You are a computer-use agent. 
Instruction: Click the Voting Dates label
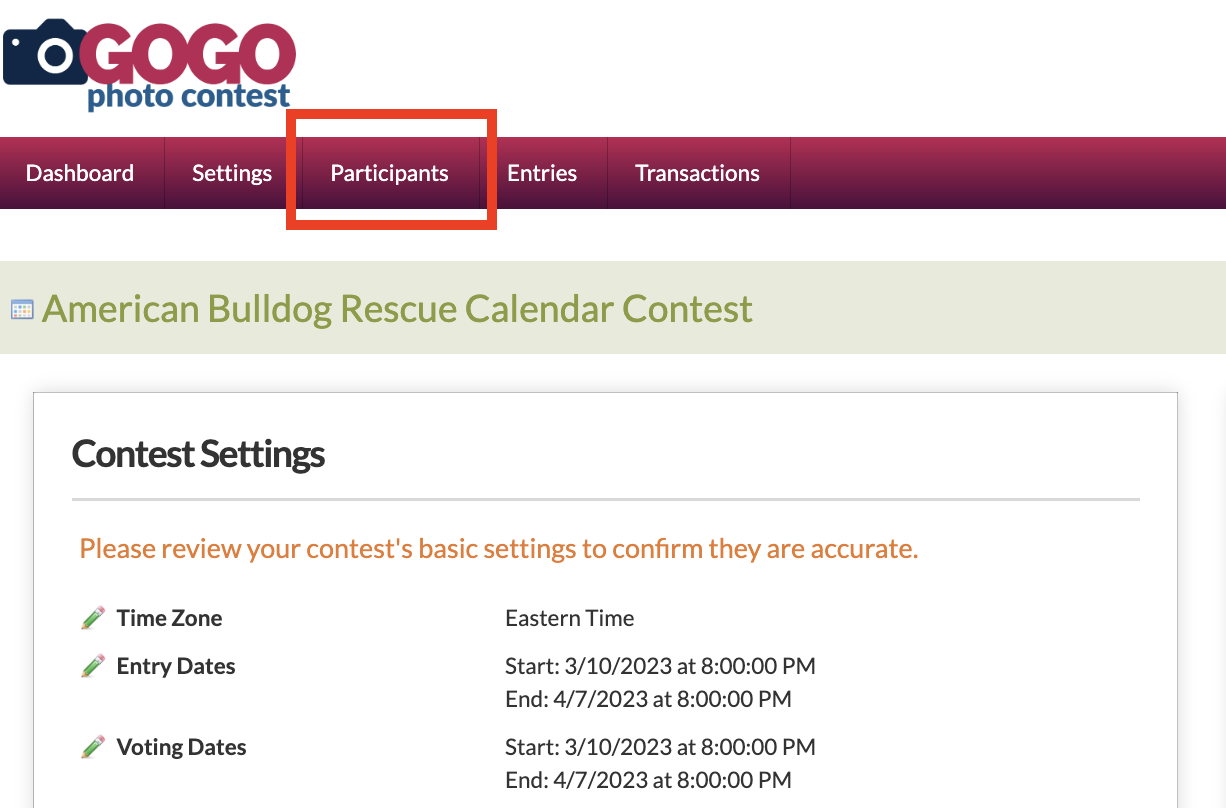click(181, 747)
